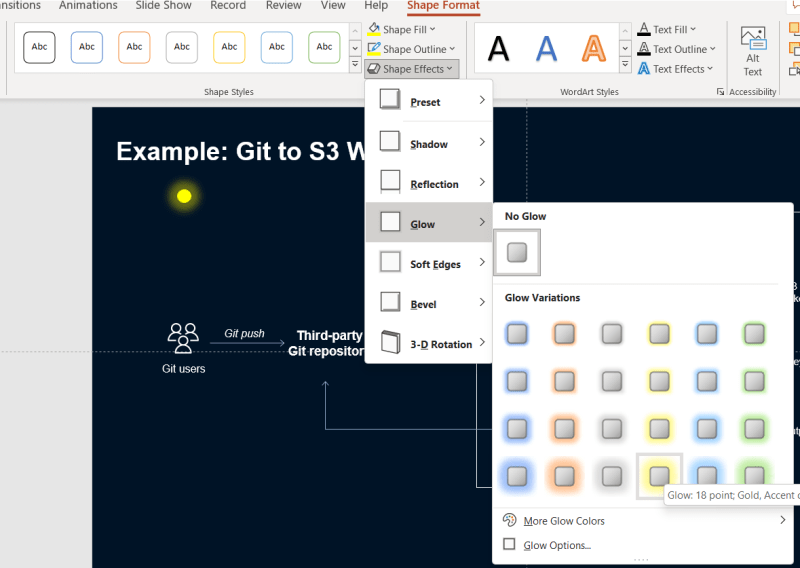Apply first-row orange glow variation
800x568 pixels.
click(564, 334)
